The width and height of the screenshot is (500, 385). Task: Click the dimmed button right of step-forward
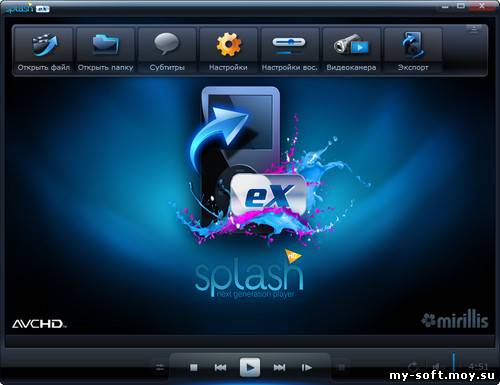click(341, 367)
